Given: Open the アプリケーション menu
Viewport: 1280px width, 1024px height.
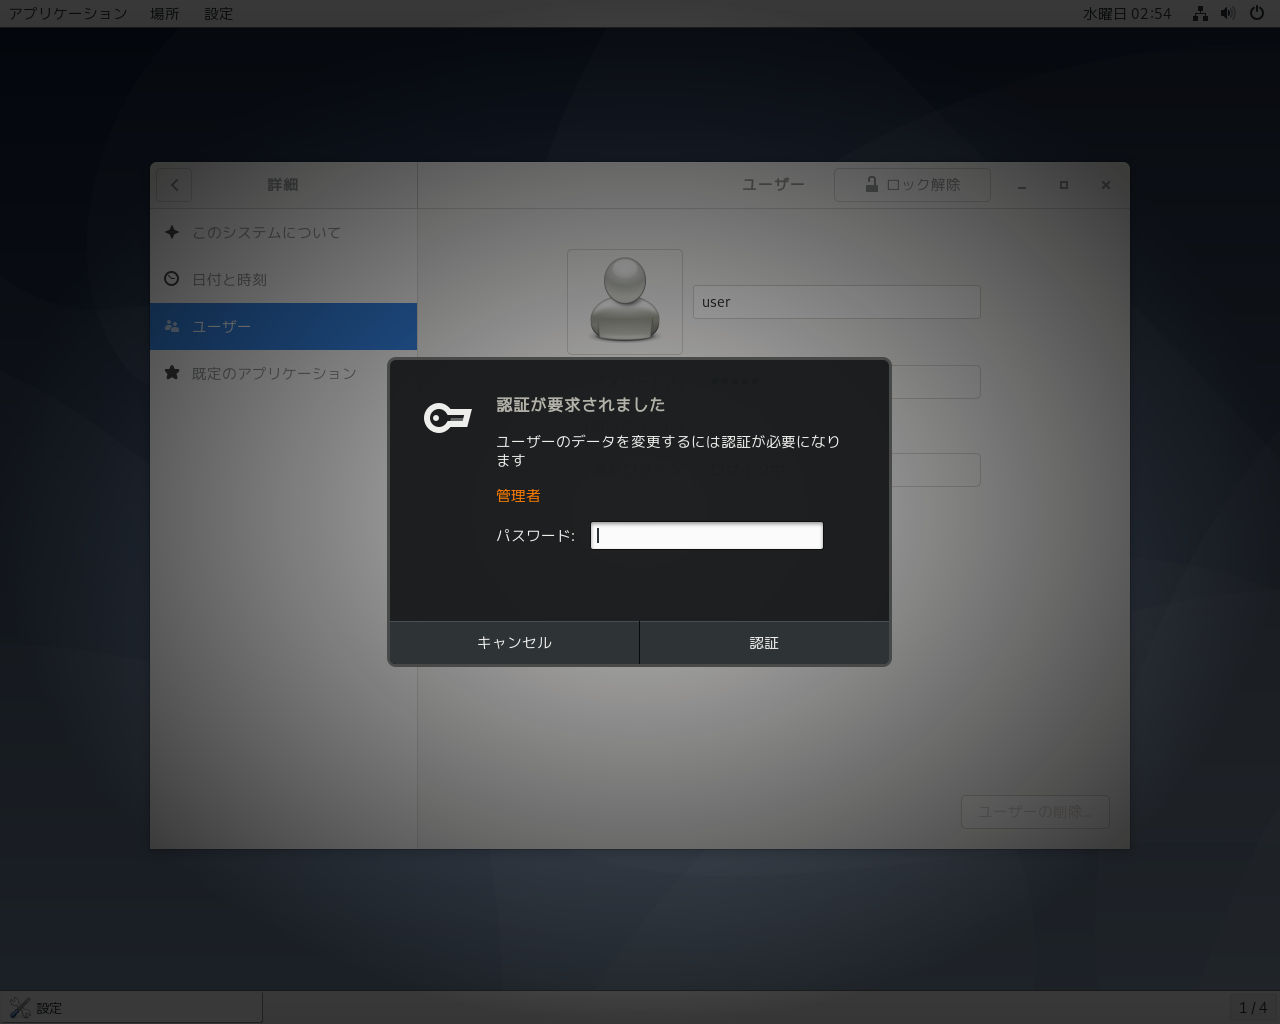Looking at the screenshot, I should pyautogui.click(x=68, y=14).
